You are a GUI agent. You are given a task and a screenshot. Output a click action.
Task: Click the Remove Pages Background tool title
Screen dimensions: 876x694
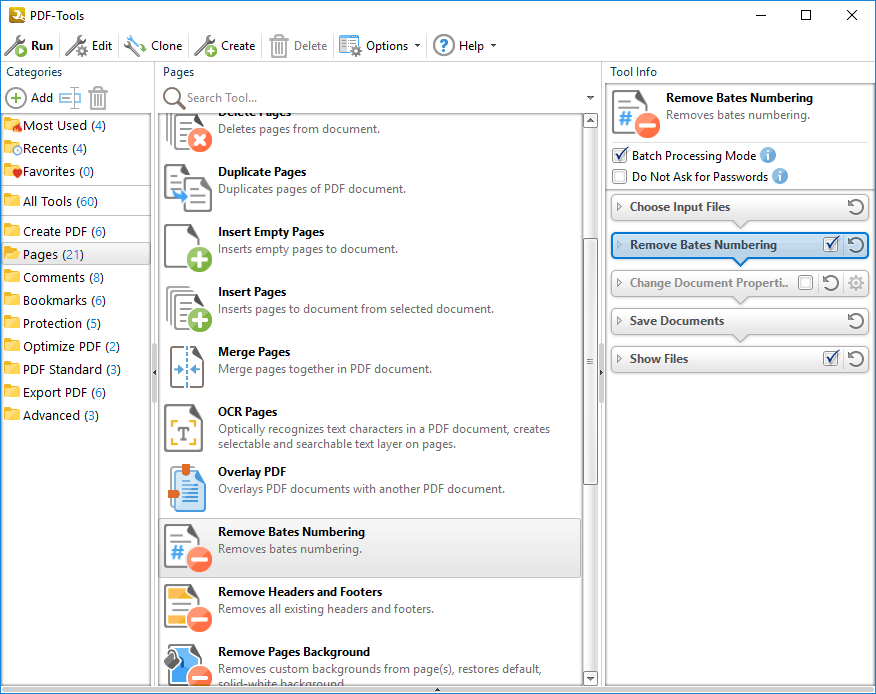(x=294, y=652)
